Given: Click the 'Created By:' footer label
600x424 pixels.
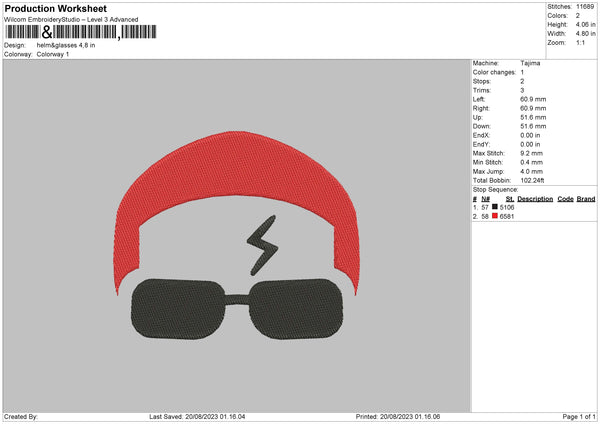Looking at the screenshot, I should pos(21,417).
